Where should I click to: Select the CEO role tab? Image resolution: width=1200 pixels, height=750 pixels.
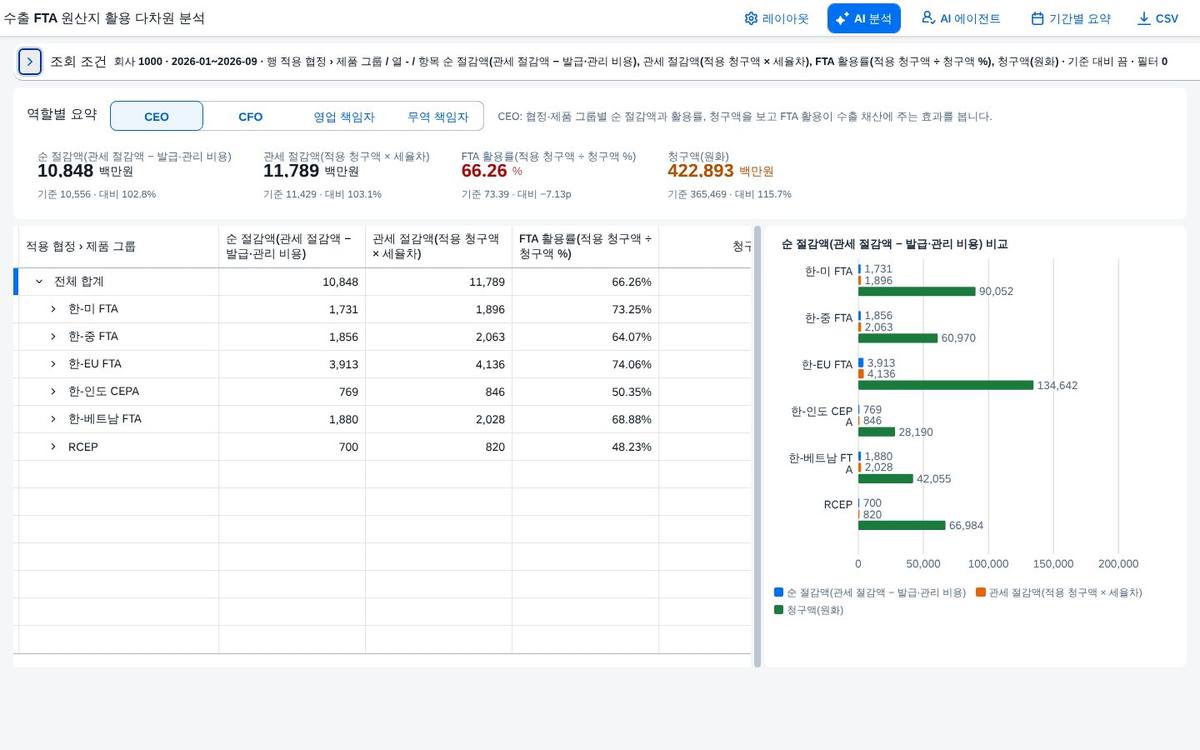click(156, 116)
